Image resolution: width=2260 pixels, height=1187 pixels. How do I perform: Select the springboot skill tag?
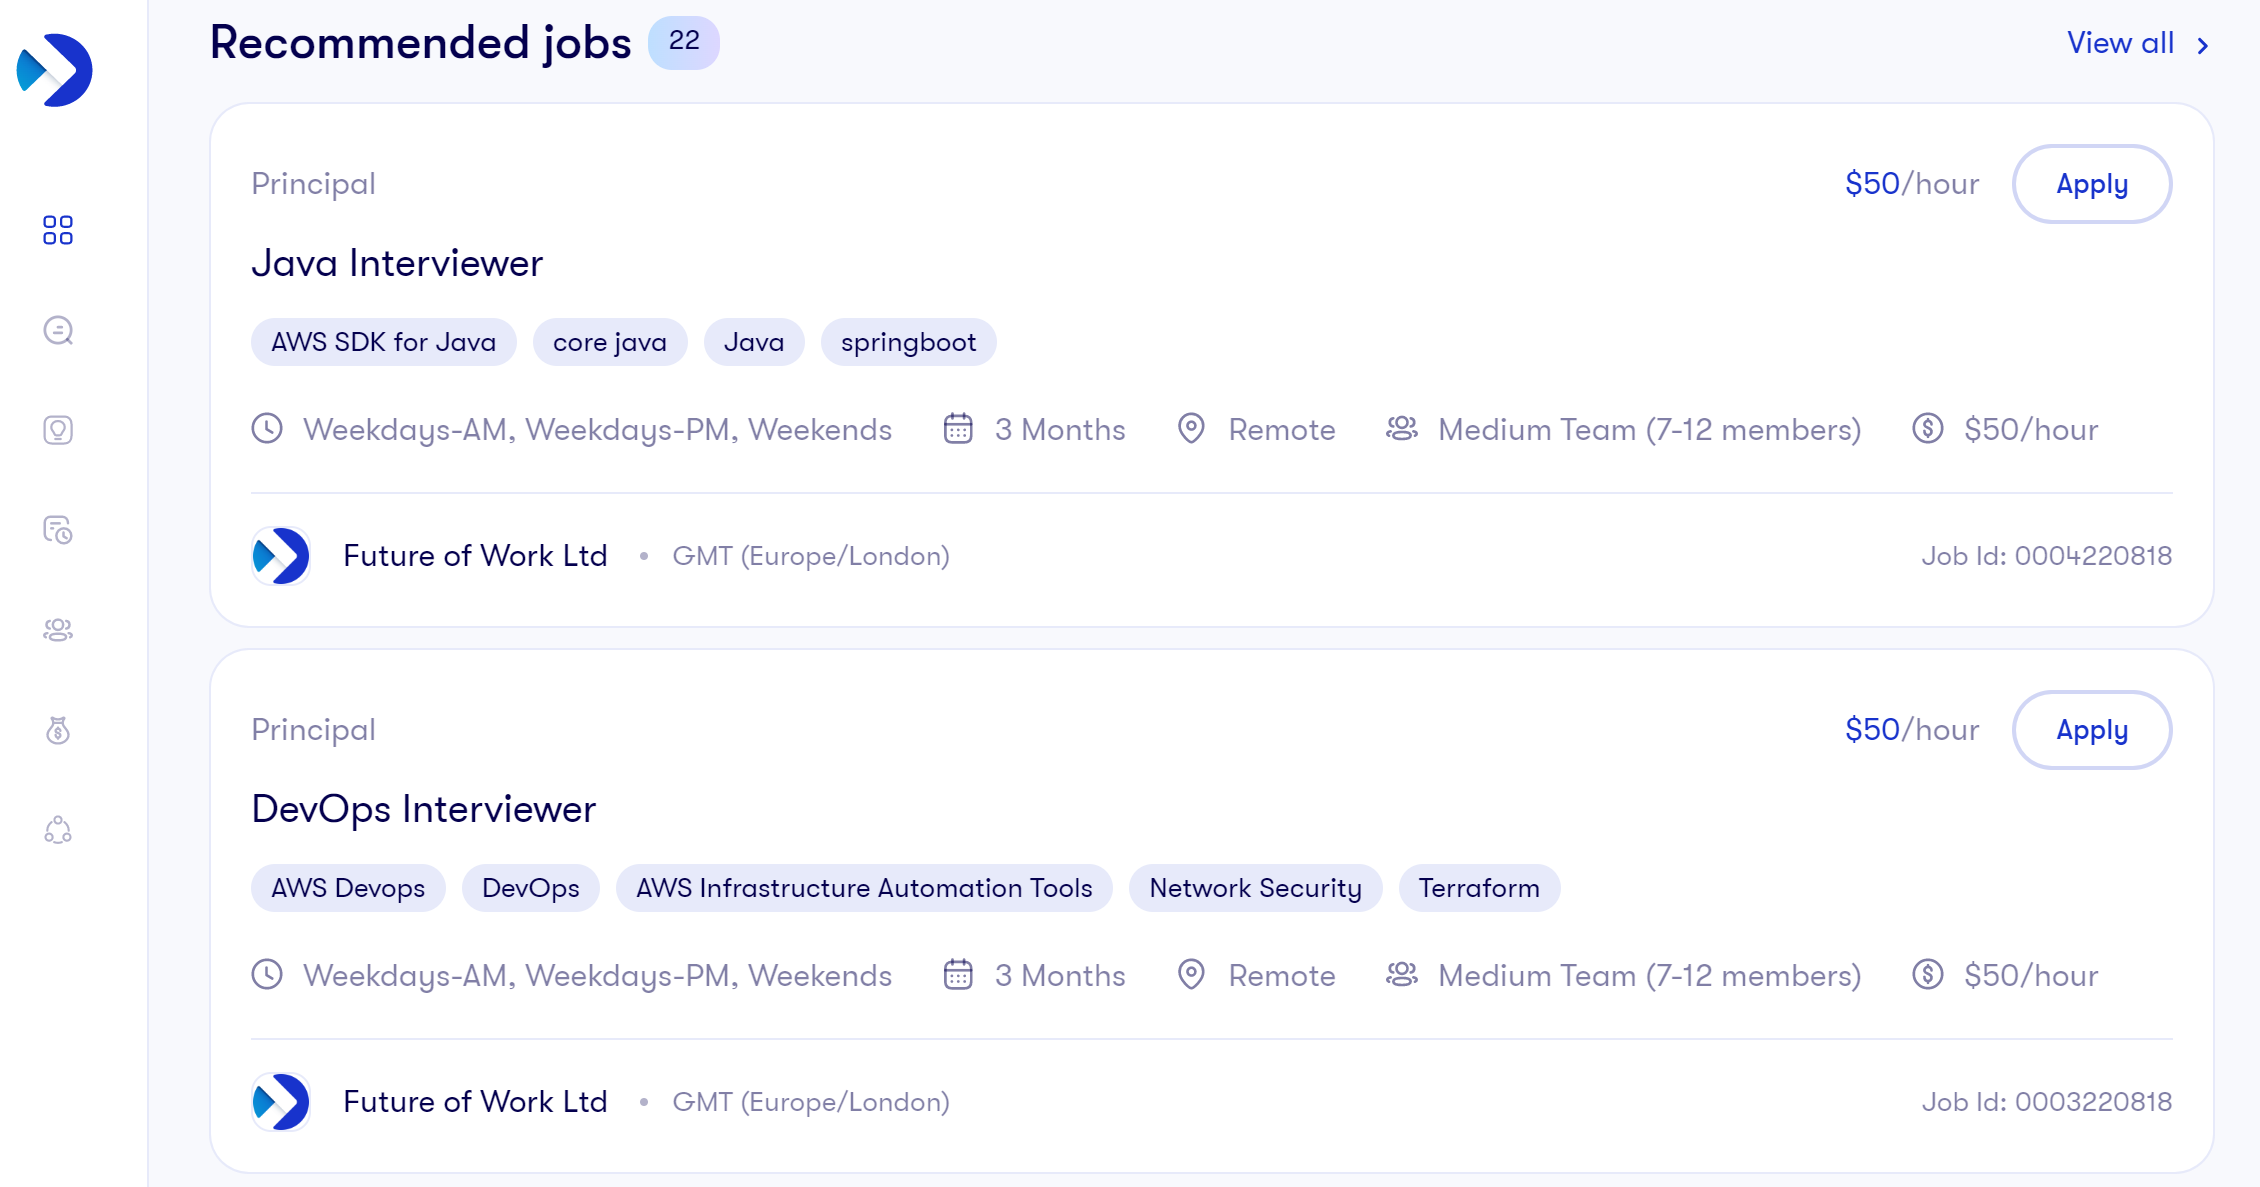[908, 343]
